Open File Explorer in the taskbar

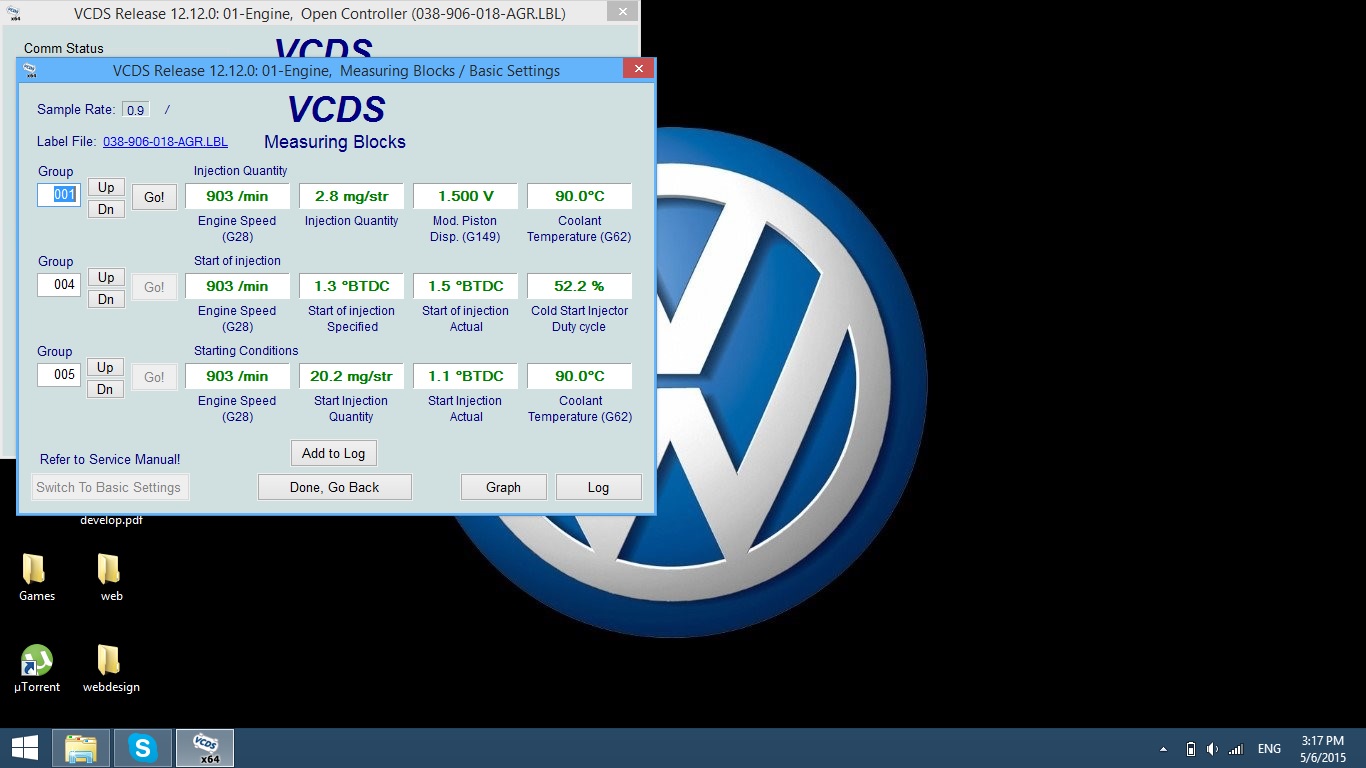(x=81, y=748)
